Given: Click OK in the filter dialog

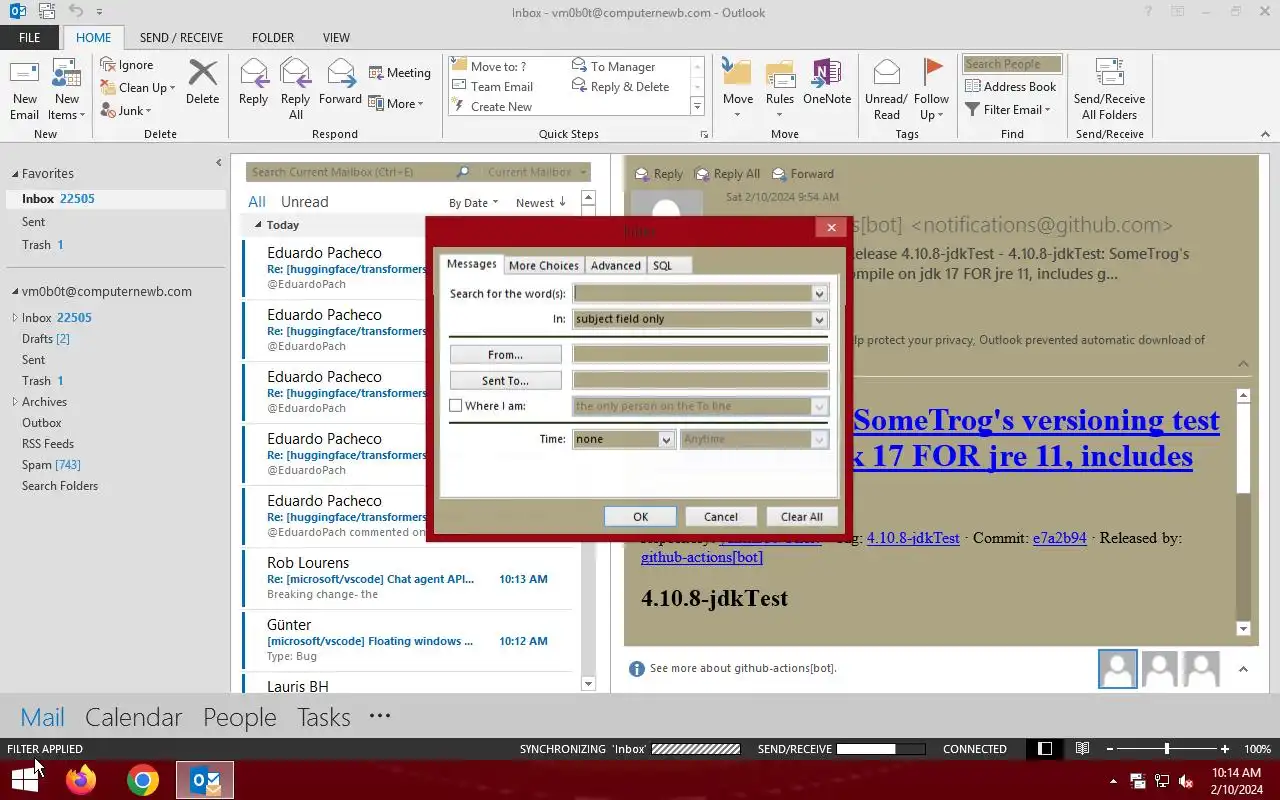Looking at the screenshot, I should [640, 517].
